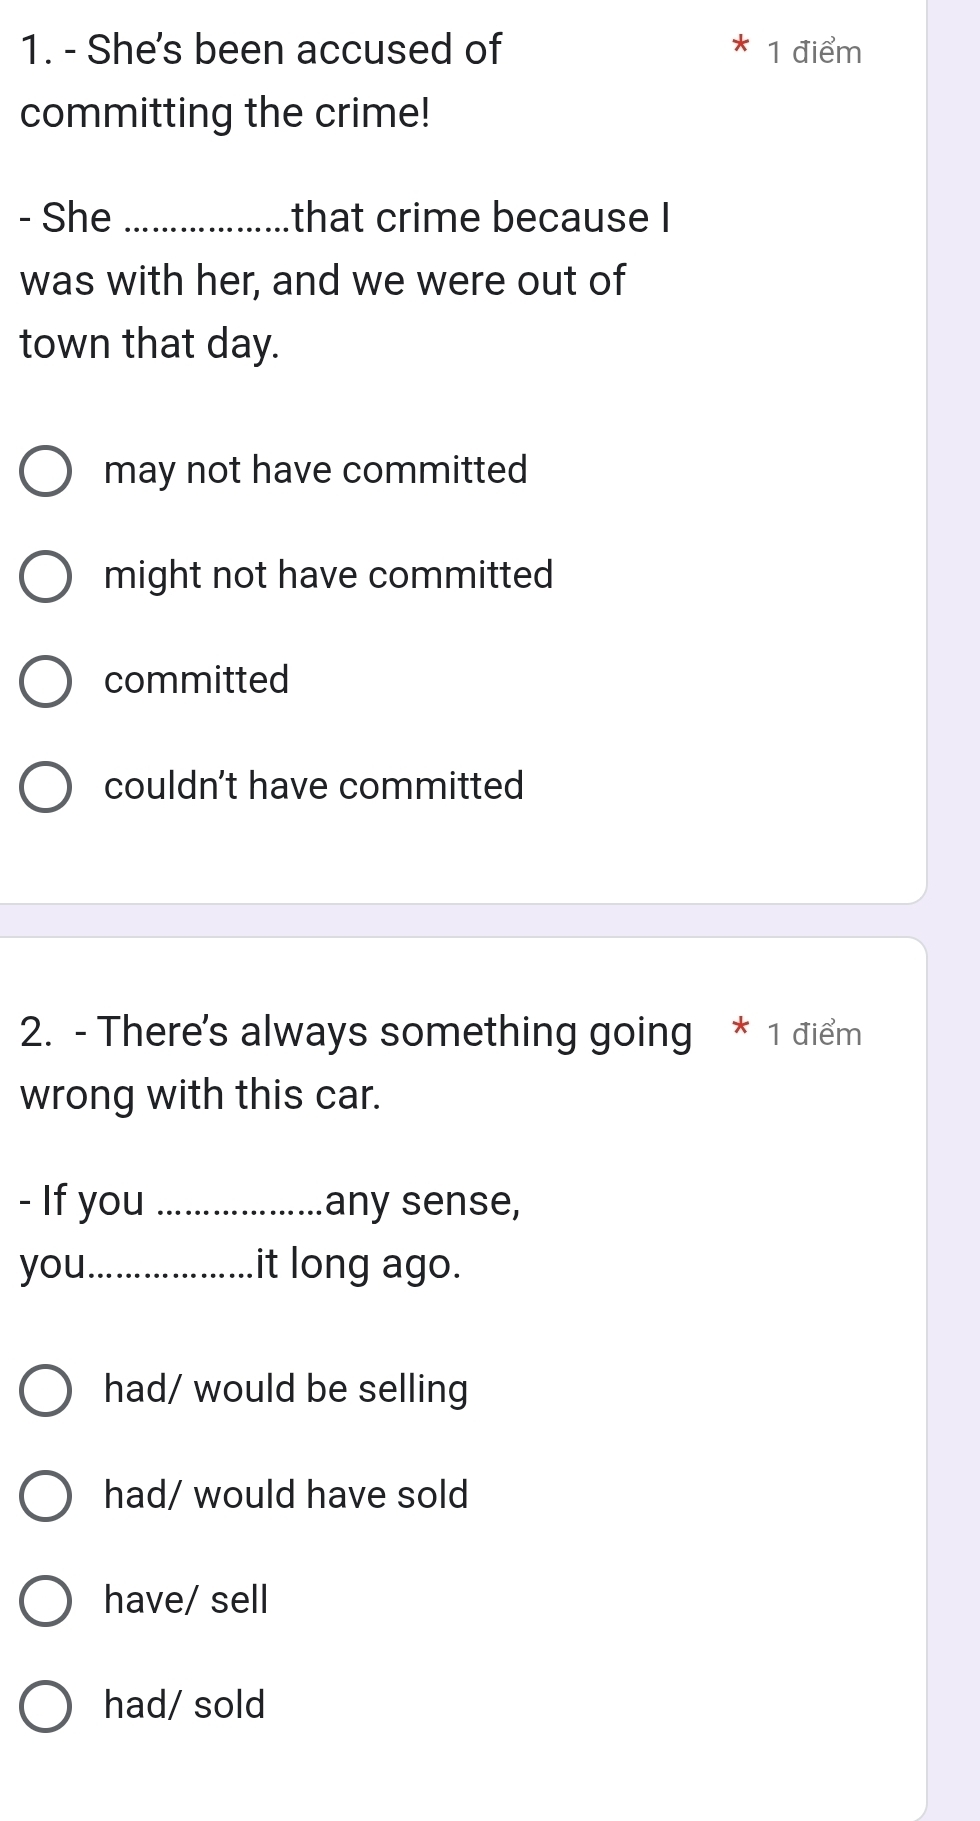Click the '1 điểm' label on question 2

click(814, 1034)
